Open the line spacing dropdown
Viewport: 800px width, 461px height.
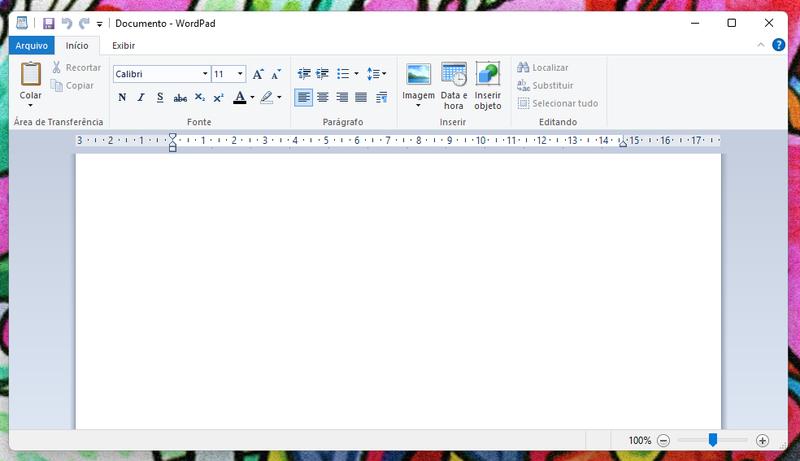[377, 74]
